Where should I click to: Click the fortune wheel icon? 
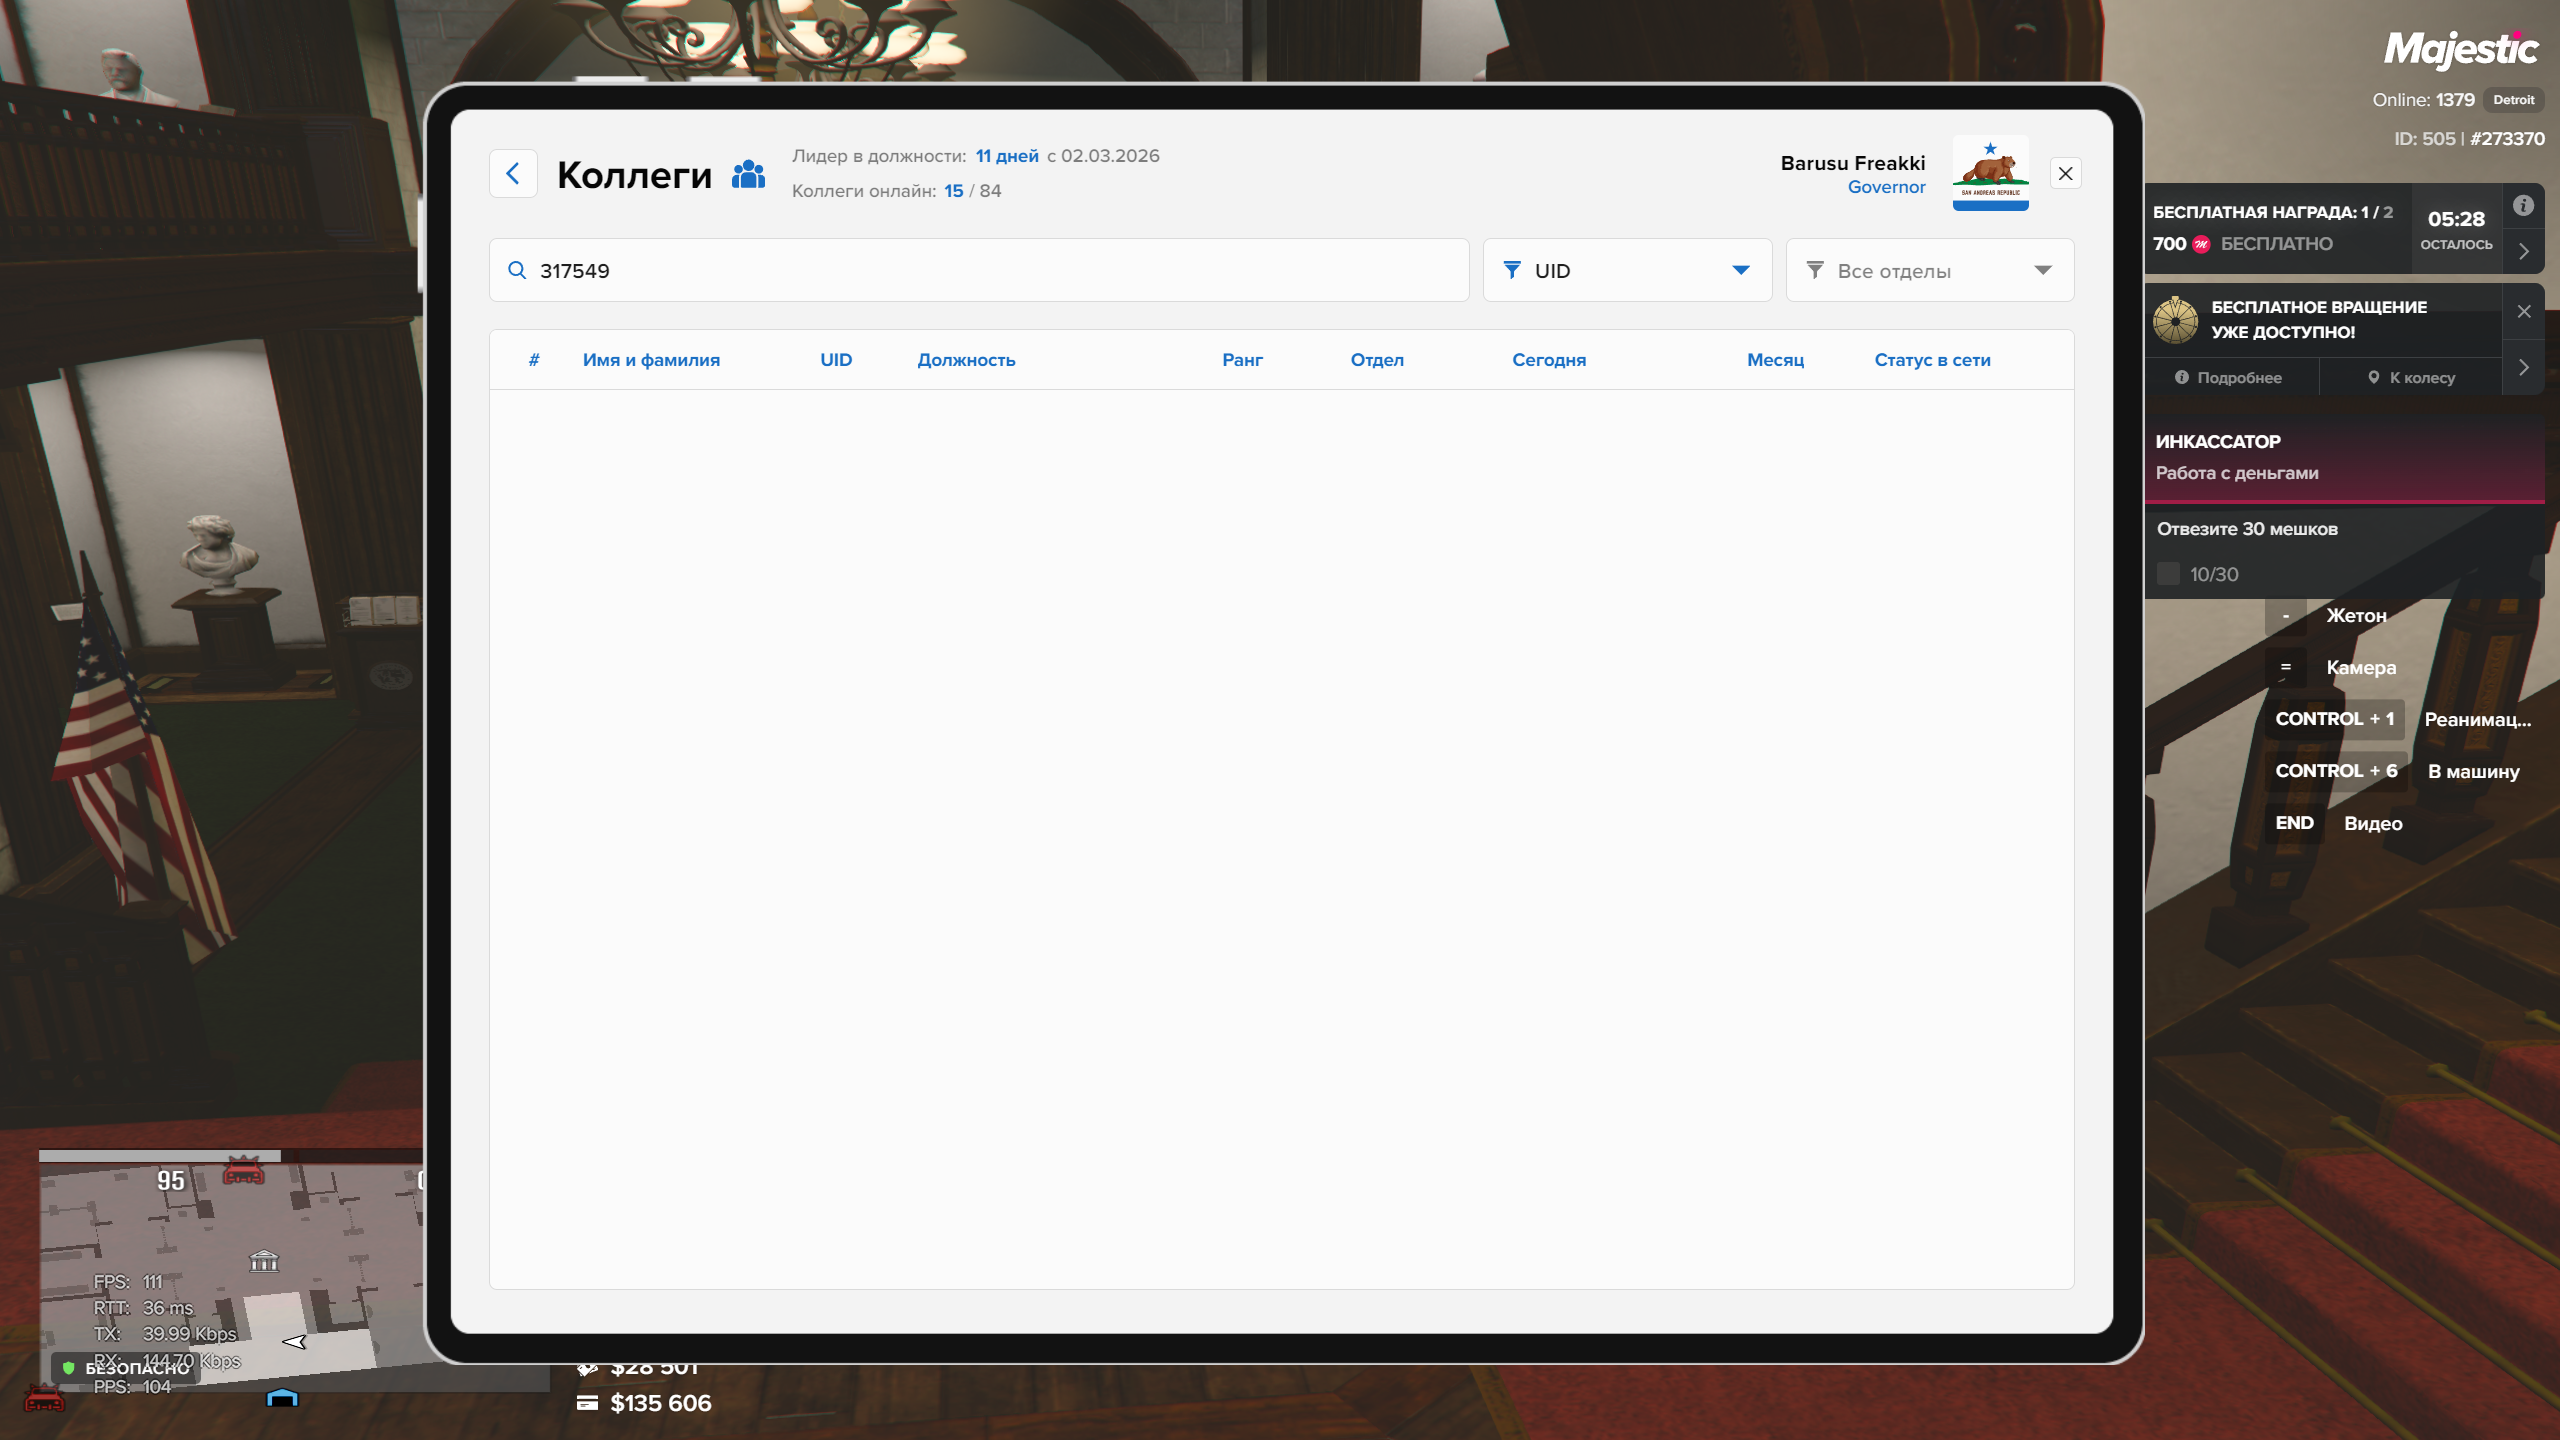[x=2176, y=320]
